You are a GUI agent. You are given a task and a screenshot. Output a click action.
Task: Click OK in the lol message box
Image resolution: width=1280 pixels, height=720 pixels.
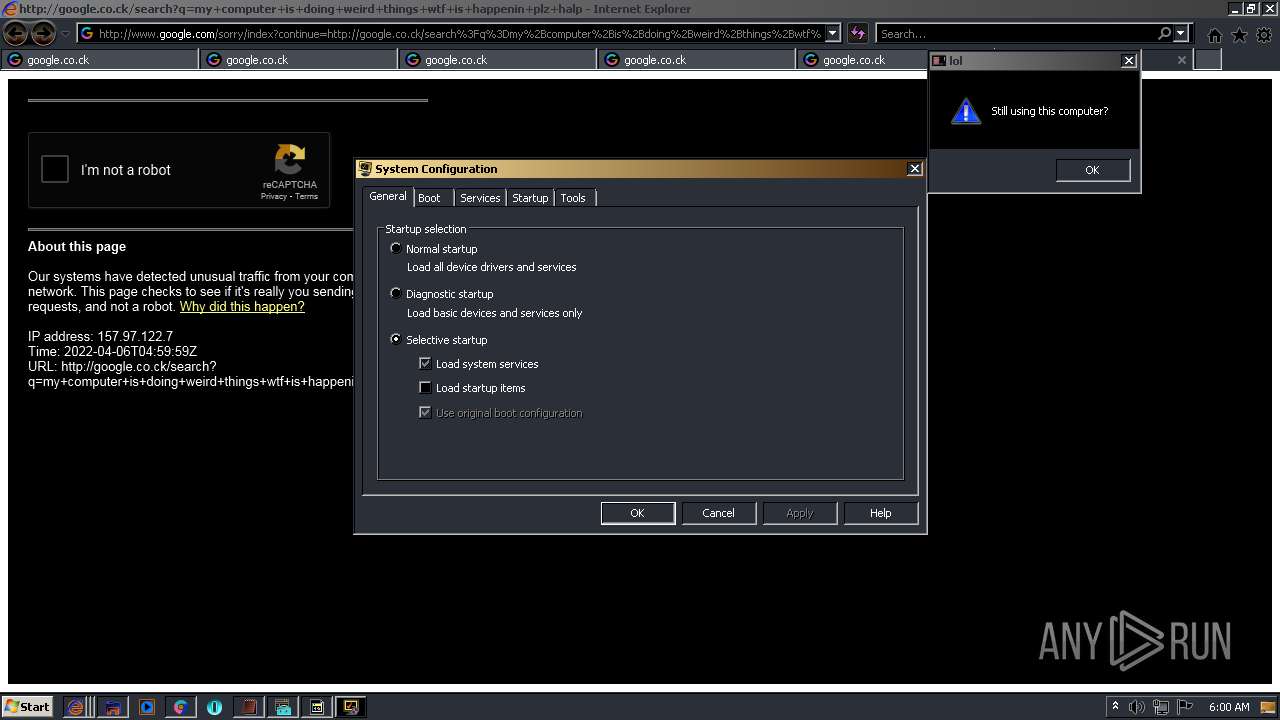(x=1092, y=170)
